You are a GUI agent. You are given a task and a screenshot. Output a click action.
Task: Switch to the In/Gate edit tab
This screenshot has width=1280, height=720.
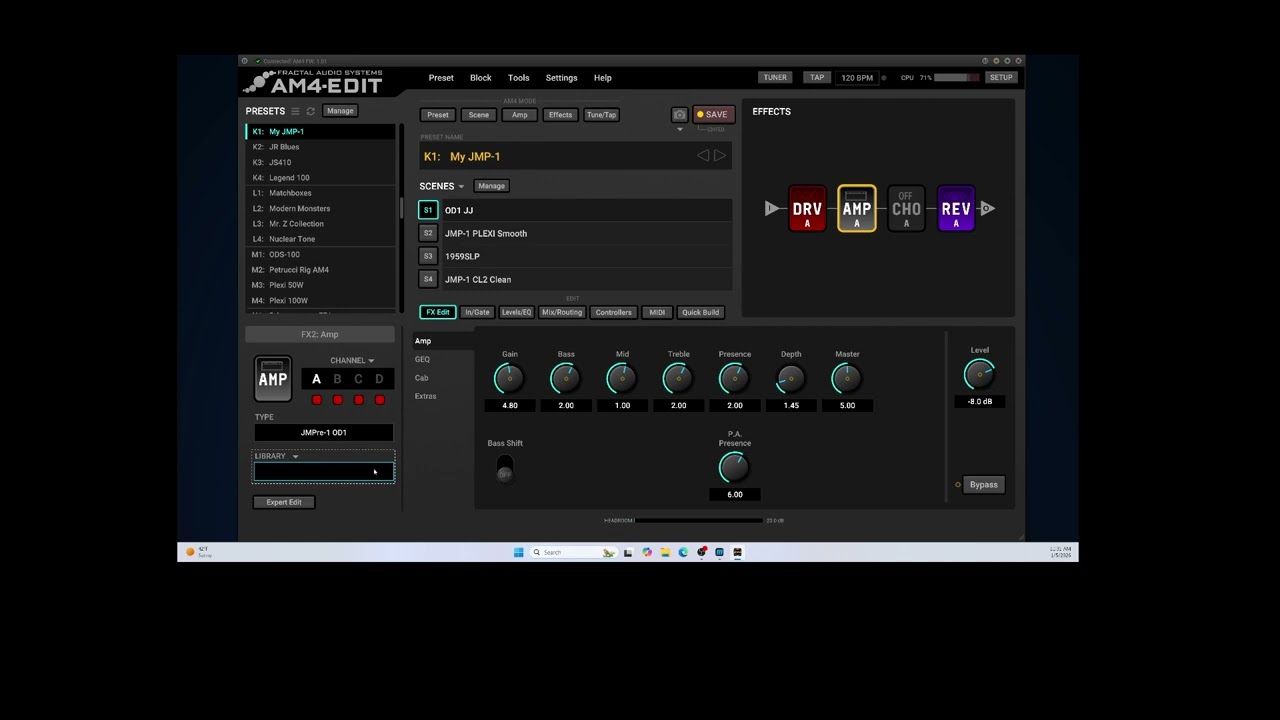(x=477, y=312)
